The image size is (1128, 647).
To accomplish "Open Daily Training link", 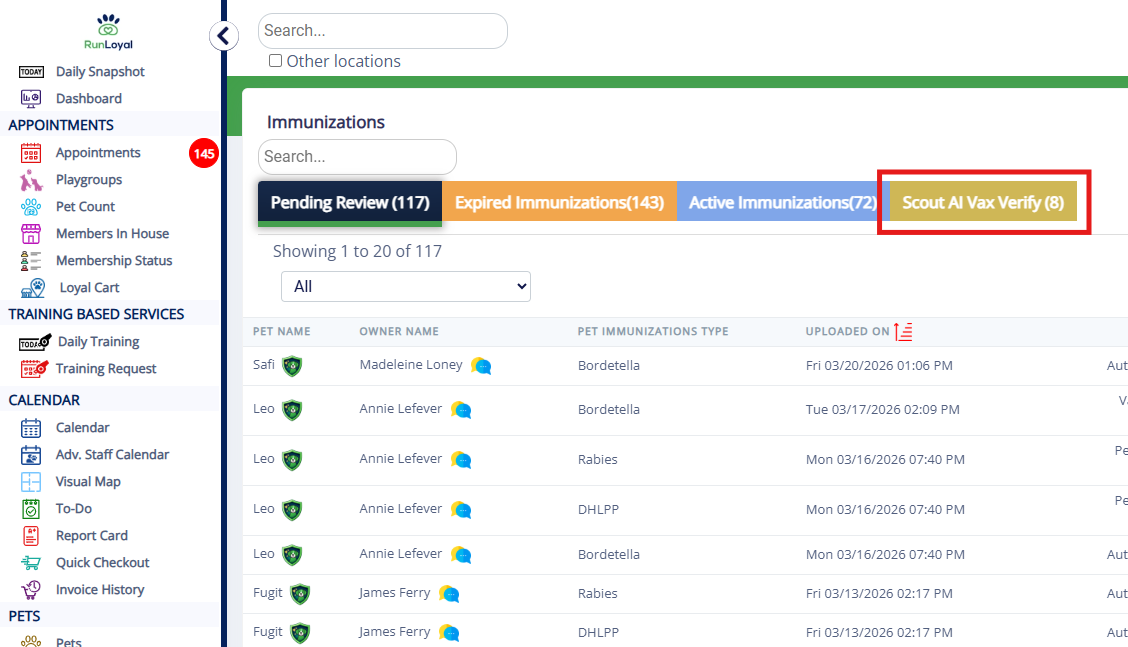I will click(99, 342).
